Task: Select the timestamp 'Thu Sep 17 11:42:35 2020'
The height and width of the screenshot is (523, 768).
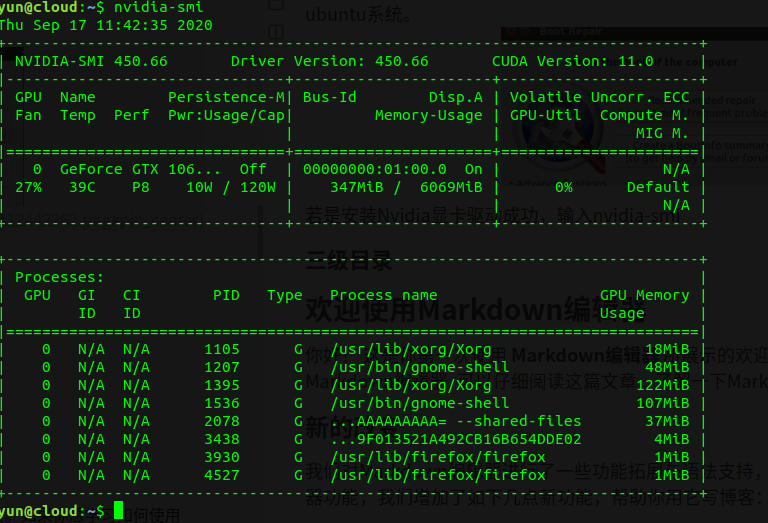Action: click(x=106, y=25)
